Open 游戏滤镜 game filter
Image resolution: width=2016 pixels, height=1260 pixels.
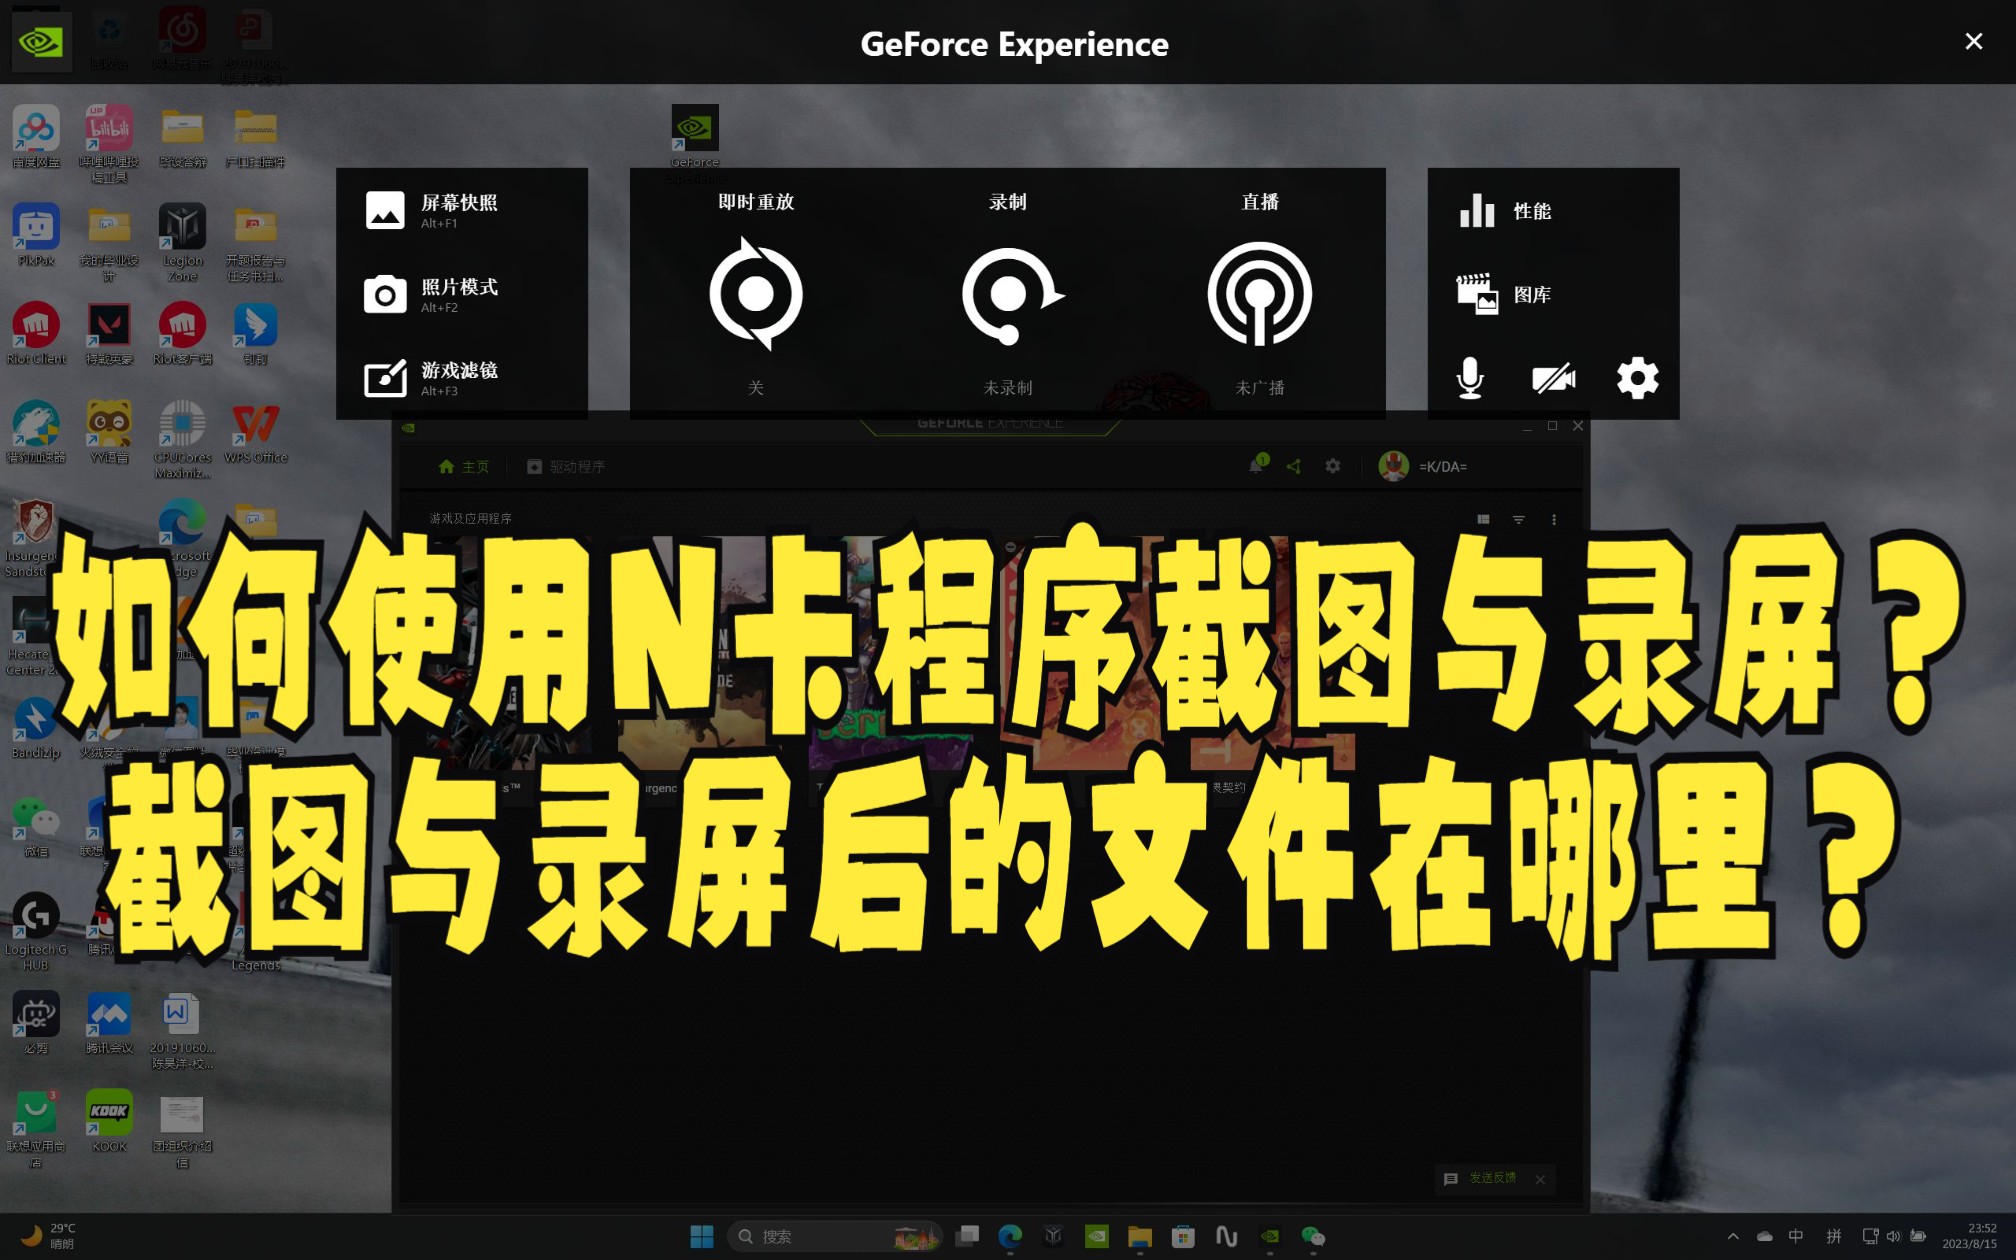(x=432, y=378)
